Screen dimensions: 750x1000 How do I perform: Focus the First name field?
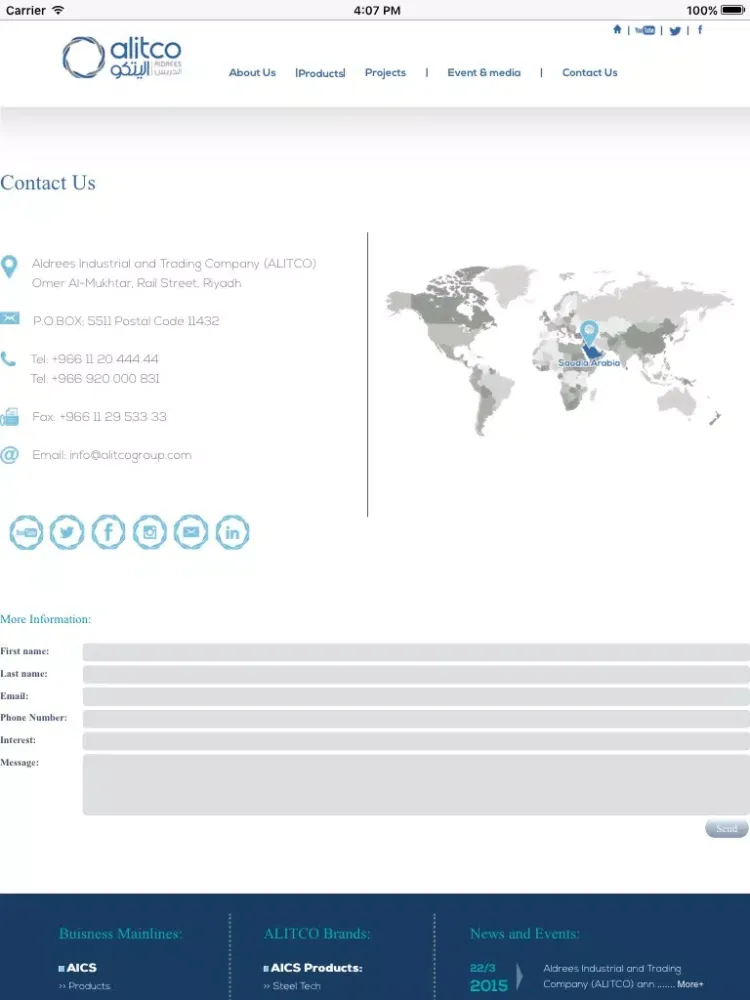[x=416, y=652]
